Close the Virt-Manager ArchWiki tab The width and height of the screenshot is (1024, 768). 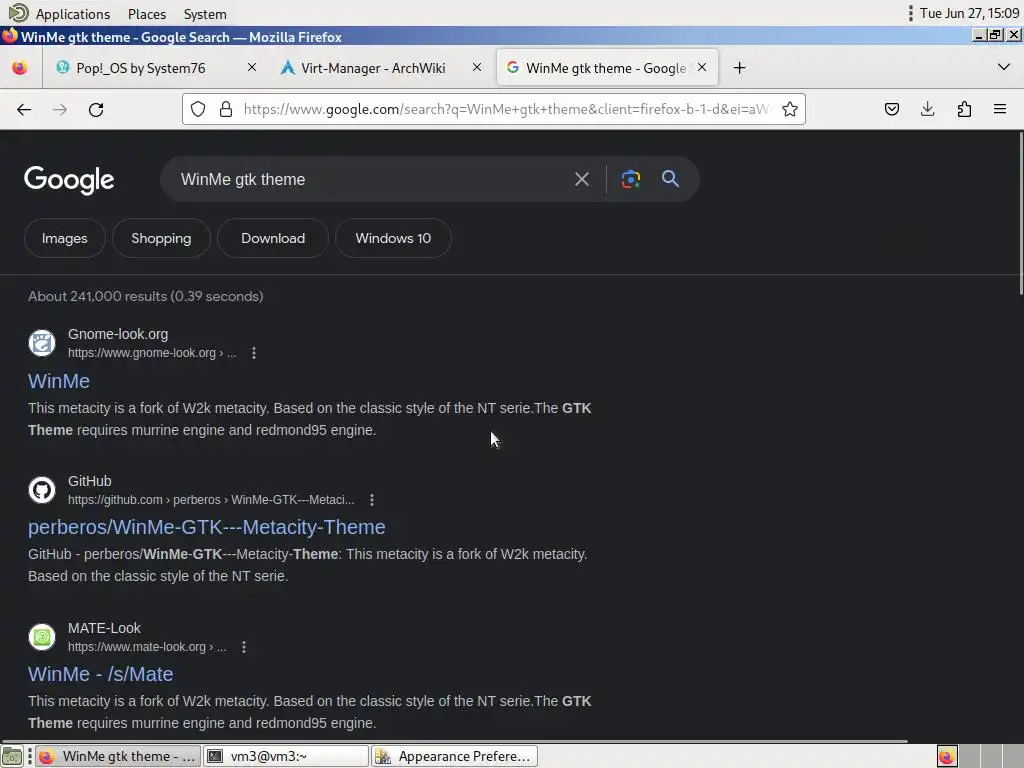coord(477,67)
